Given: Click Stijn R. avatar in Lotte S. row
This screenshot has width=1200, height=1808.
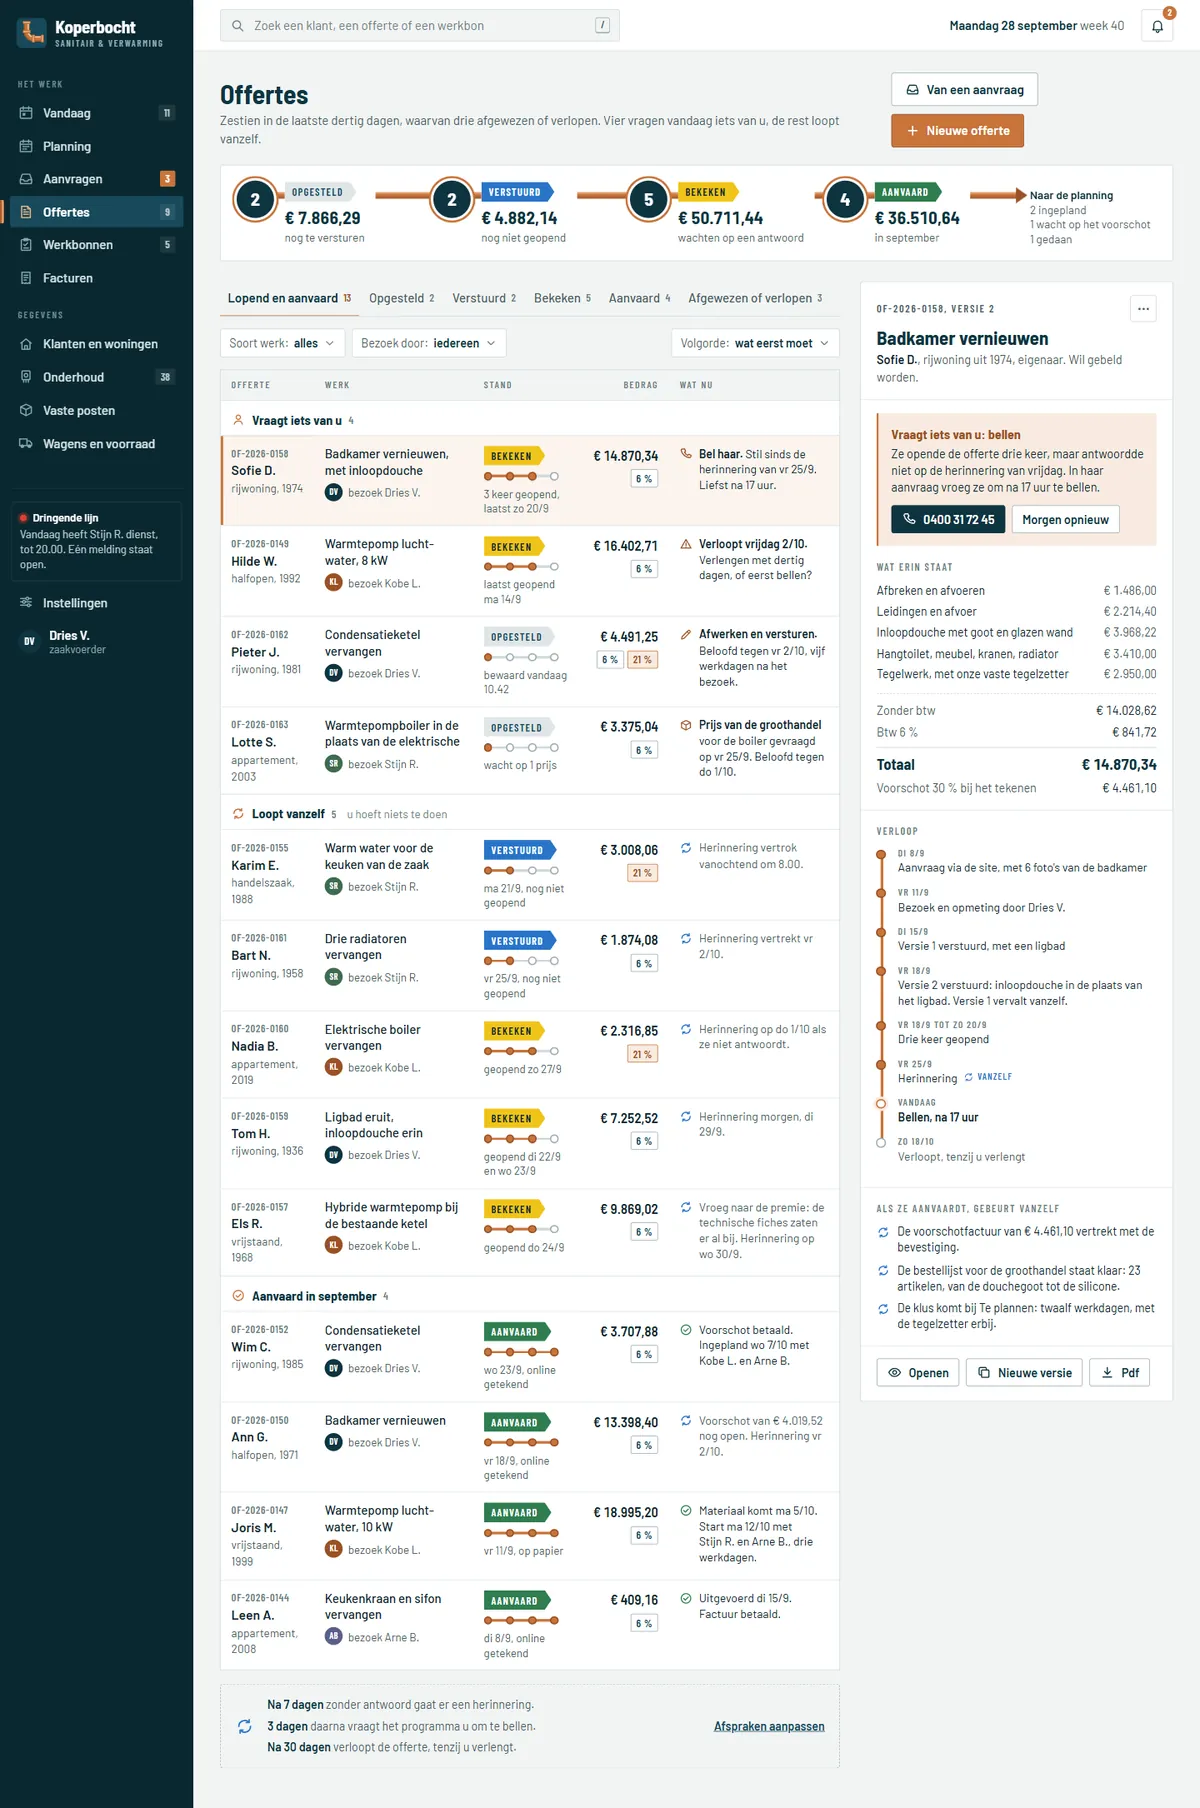Looking at the screenshot, I should [x=334, y=764].
